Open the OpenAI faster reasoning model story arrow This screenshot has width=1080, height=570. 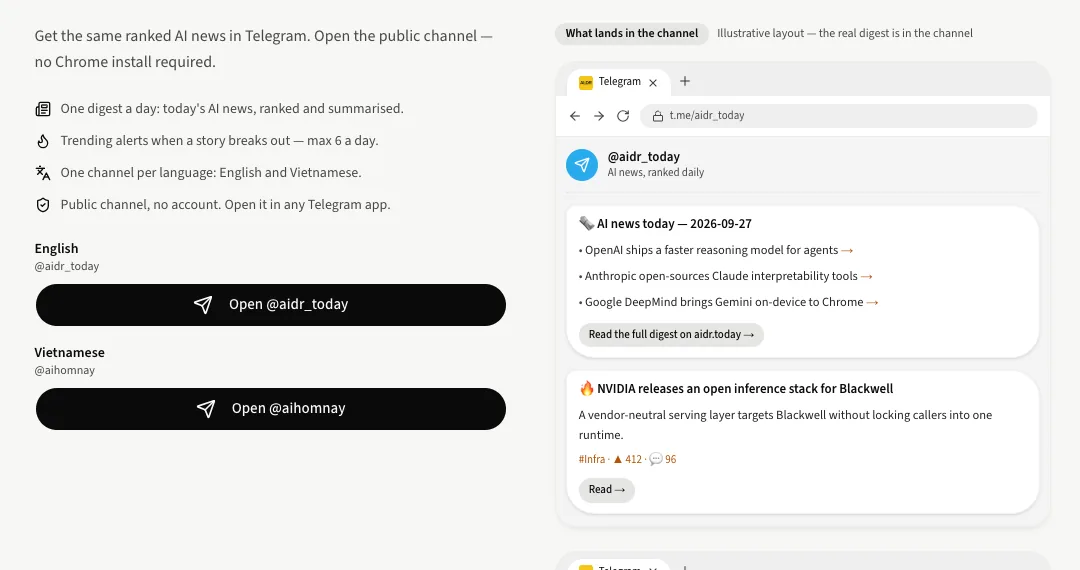[x=847, y=251]
